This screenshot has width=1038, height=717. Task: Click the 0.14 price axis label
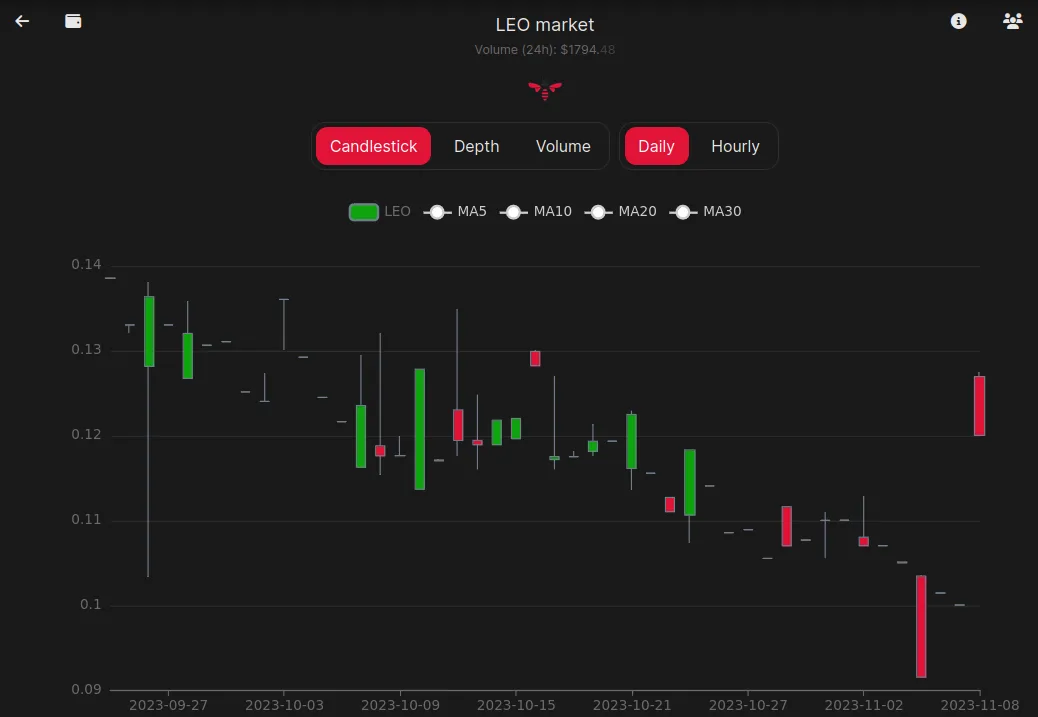(x=86, y=265)
